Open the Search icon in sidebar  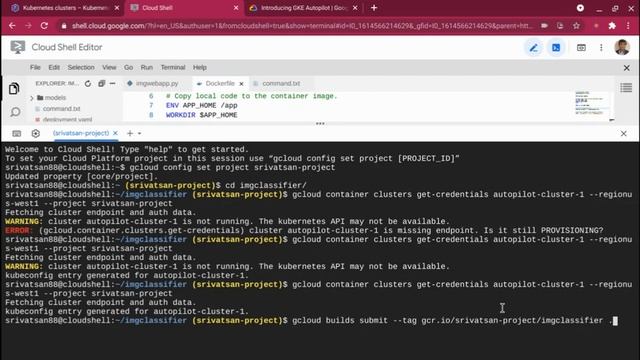click(x=15, y=112)
